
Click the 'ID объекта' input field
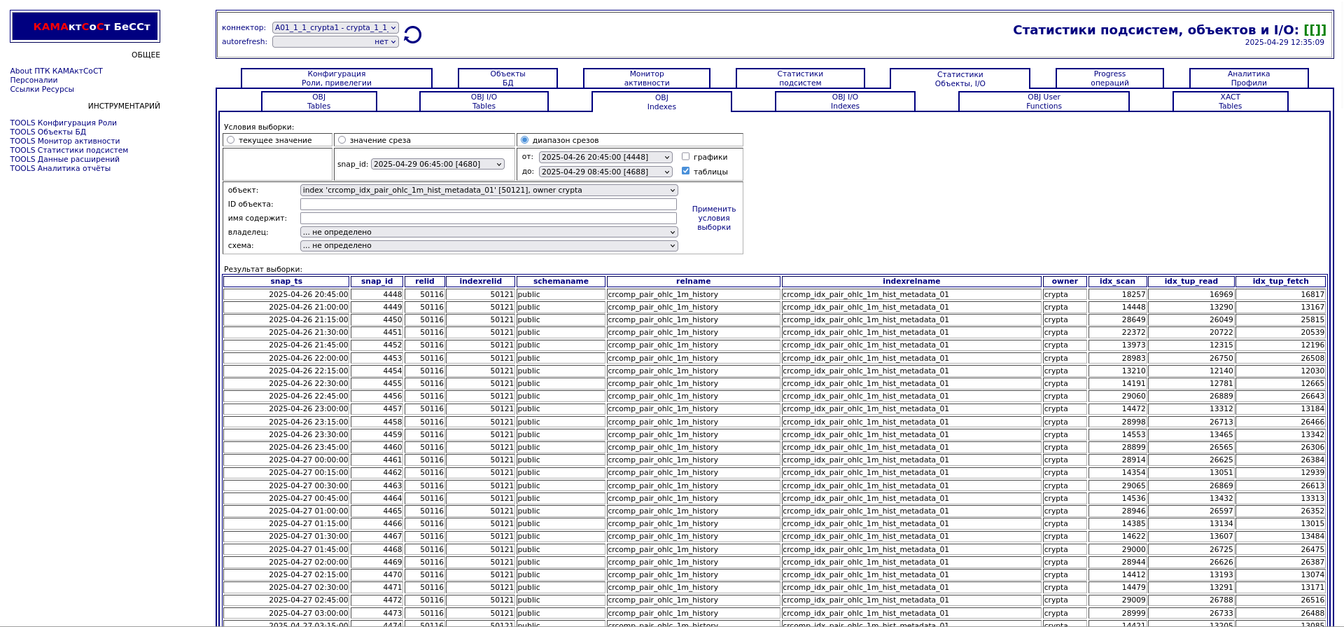(488, 204)
